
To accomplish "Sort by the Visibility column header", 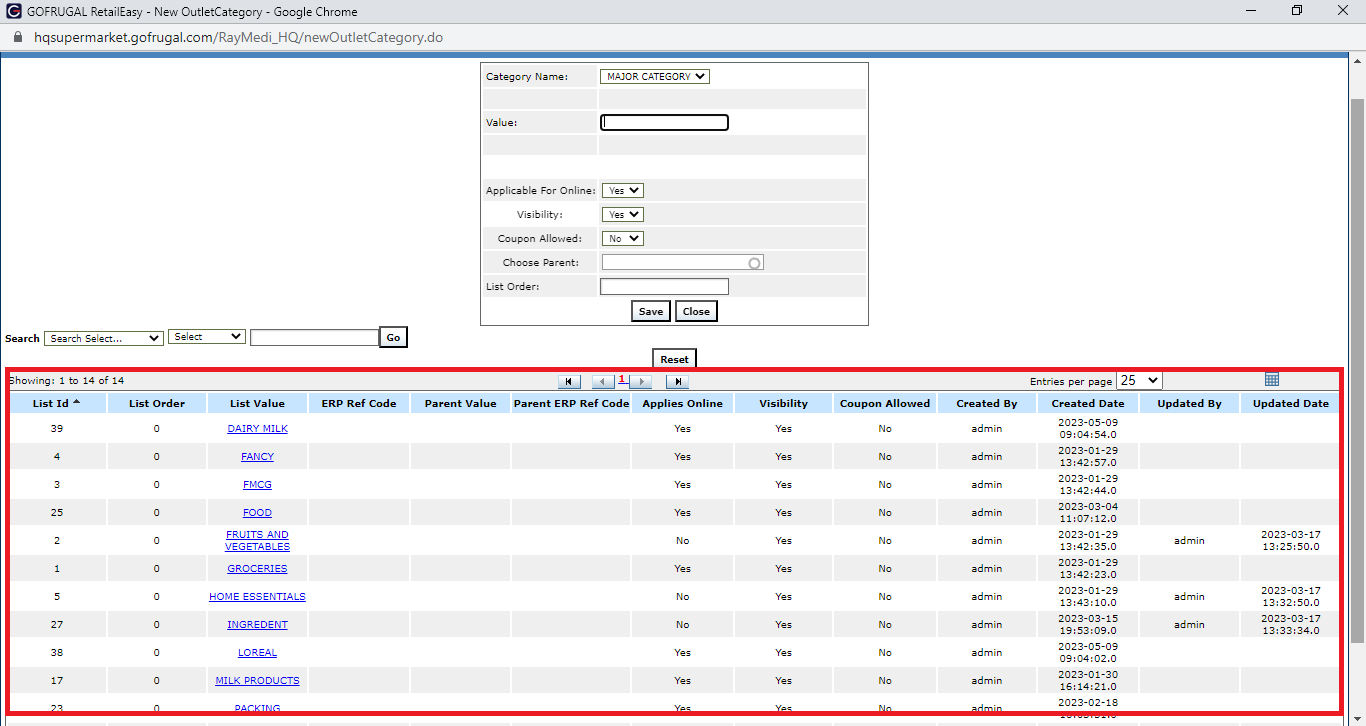I will tap(783, 404).
